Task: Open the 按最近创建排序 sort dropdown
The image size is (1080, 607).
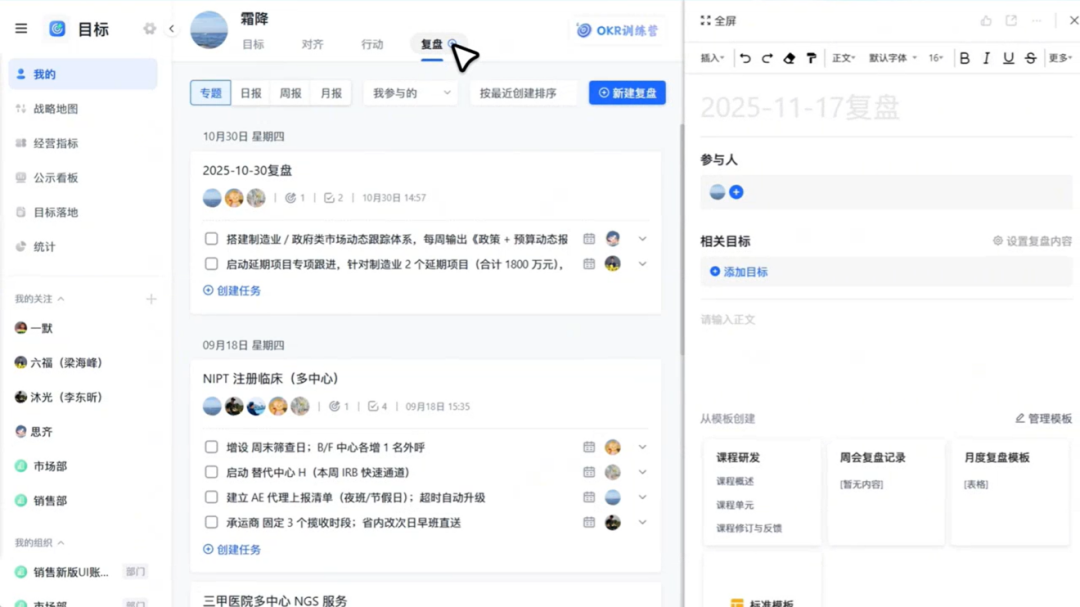Action: [x=523, y=93]
